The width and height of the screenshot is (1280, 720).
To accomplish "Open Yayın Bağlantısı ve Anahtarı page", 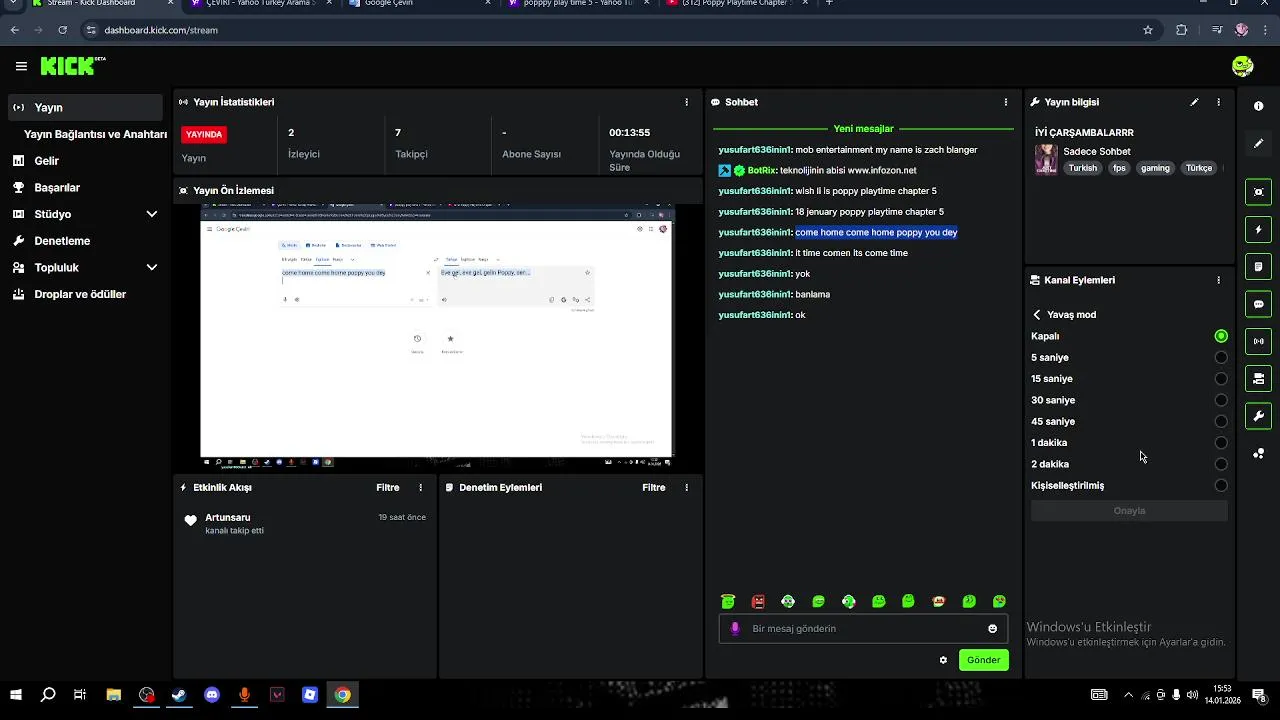I will coord(95,134).
